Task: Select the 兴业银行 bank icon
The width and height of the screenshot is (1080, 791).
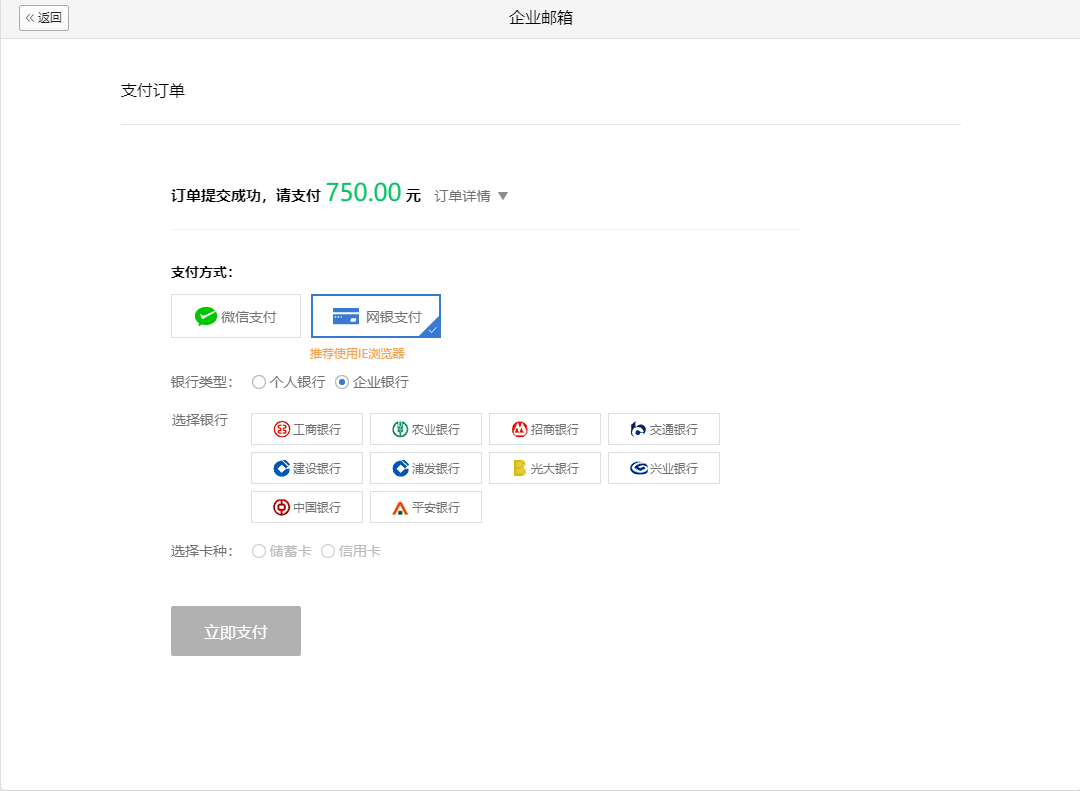Action: 663,467
